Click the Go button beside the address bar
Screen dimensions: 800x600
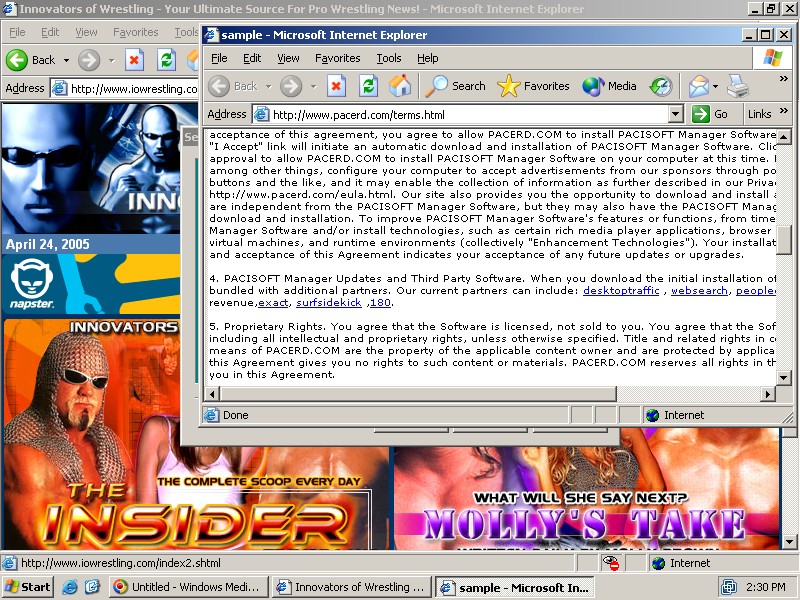[x=709, y=114]
